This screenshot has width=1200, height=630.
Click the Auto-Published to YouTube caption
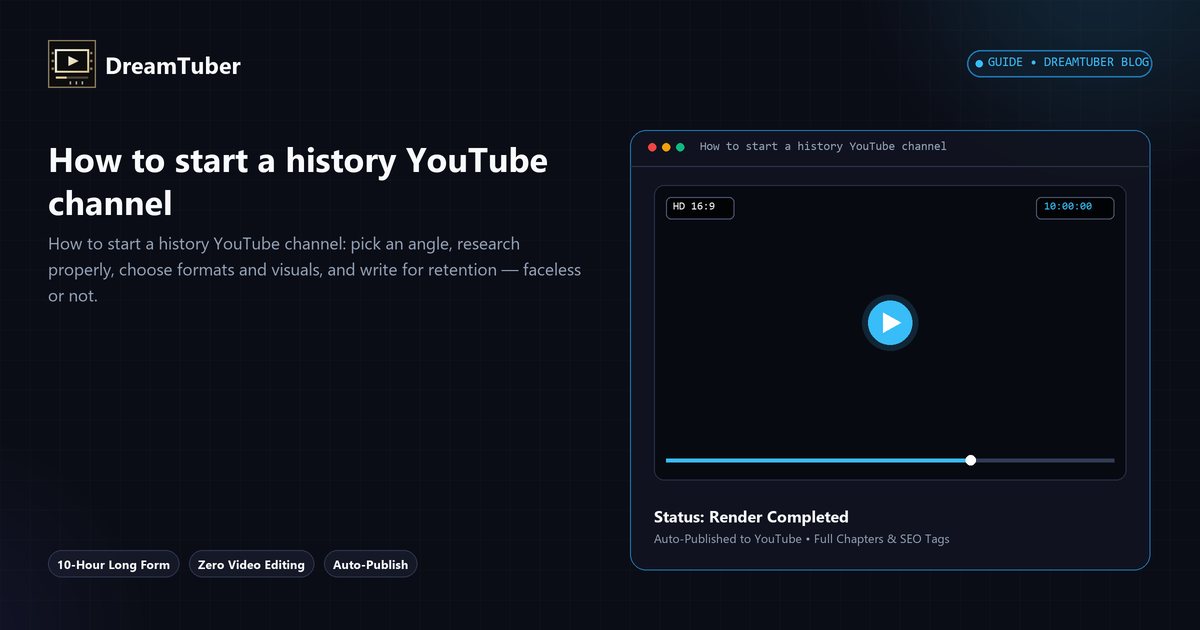tap(802, 539)
